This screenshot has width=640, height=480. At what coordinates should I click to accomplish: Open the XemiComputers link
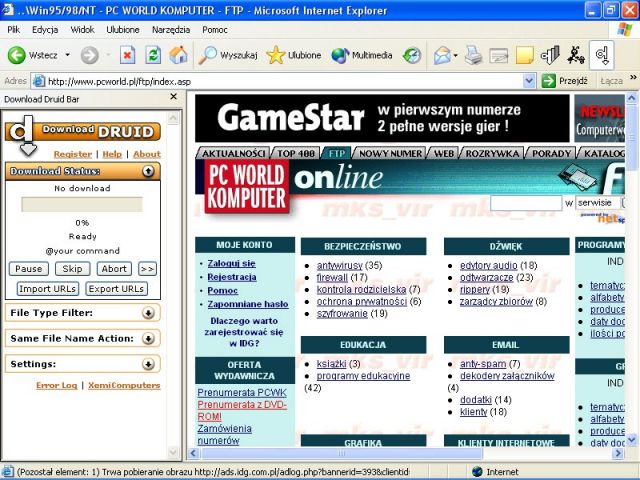point(124,385)
